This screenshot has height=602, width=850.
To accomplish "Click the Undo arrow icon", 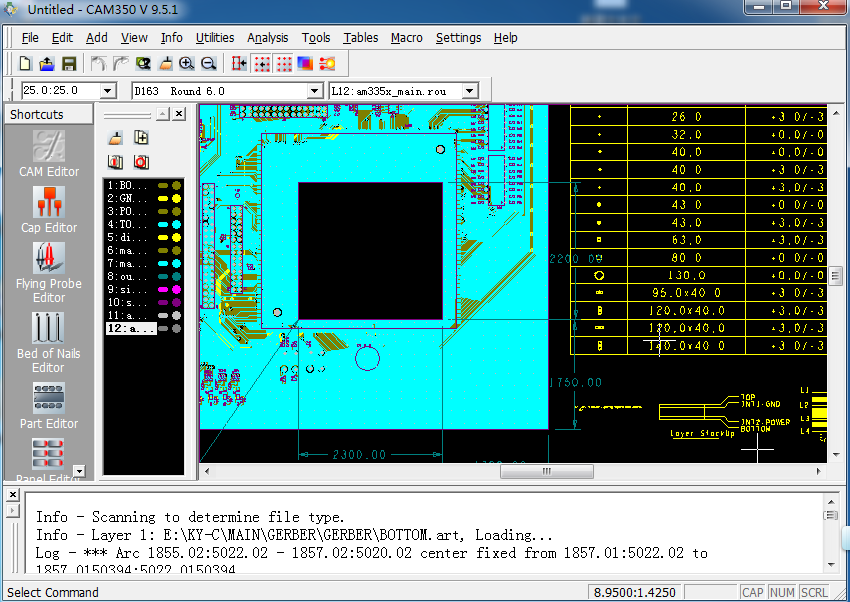I will [x=98, y=64].
